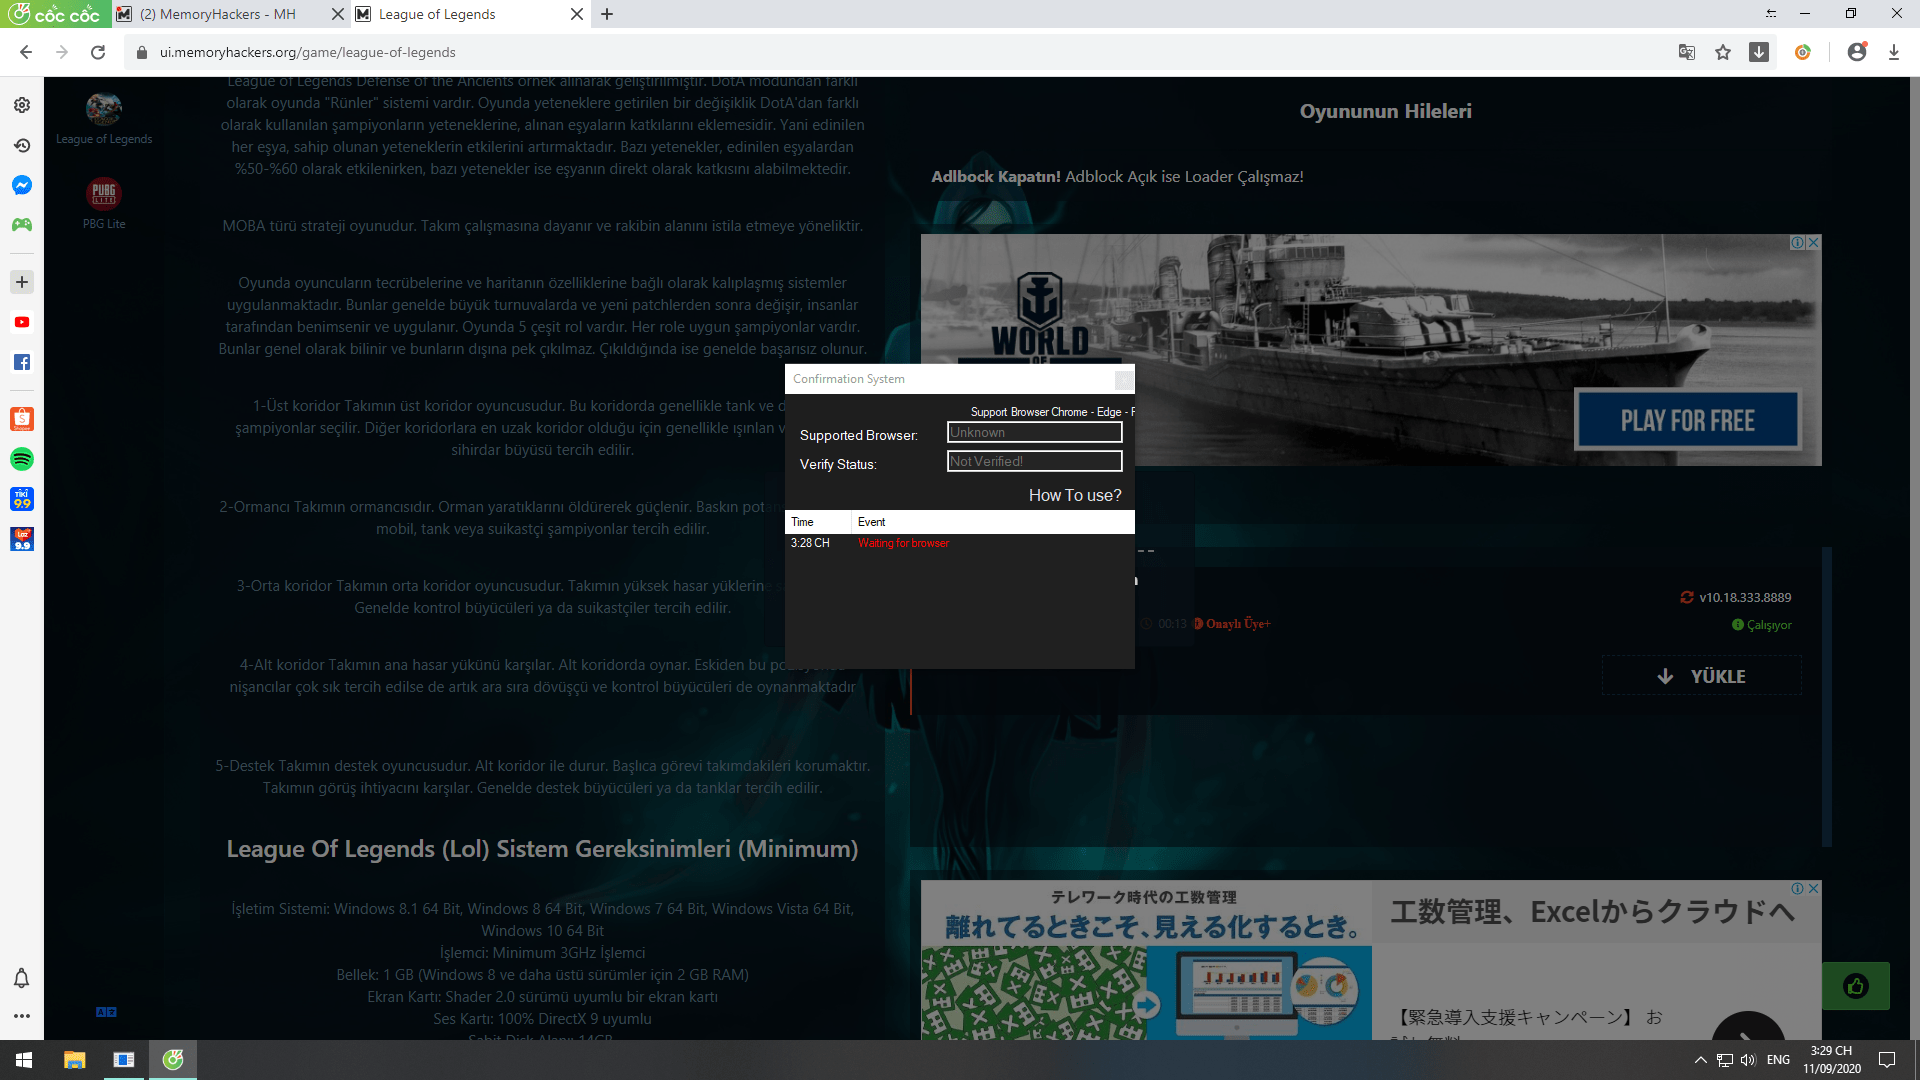Click the Supported Browser field
This screenshot has height=1080, width=1920.
[x=1035, y=432]
